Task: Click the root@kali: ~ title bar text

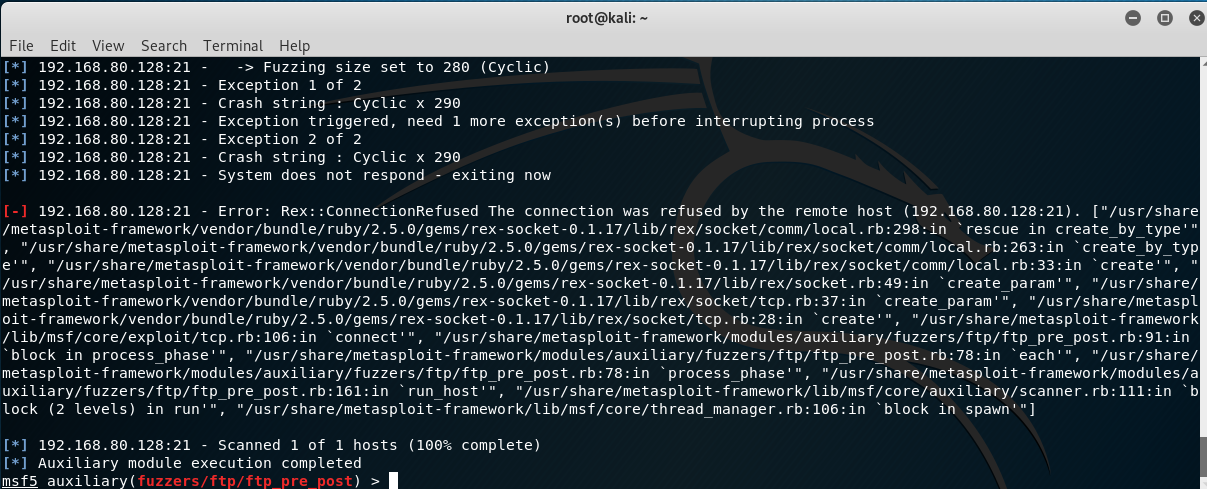Action: pos(603,18)
